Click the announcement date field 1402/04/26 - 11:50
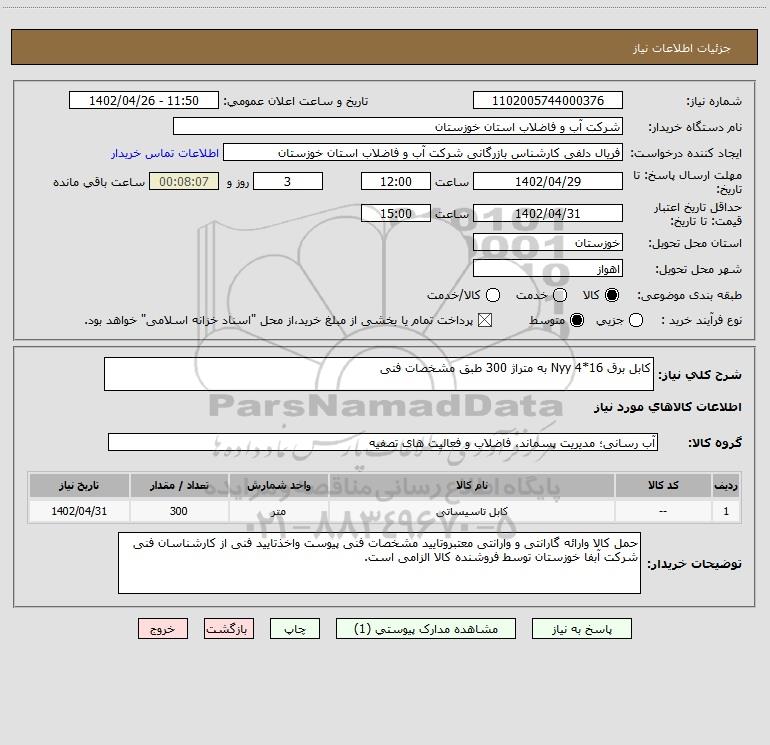 [144, 101]
